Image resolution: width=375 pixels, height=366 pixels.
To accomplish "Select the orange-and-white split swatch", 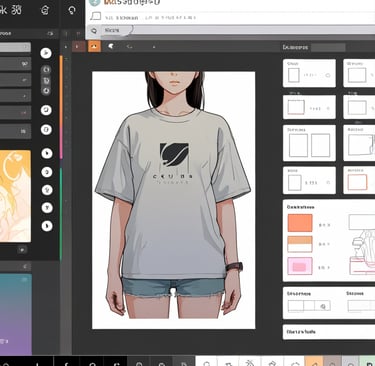I will click(300, 244).
